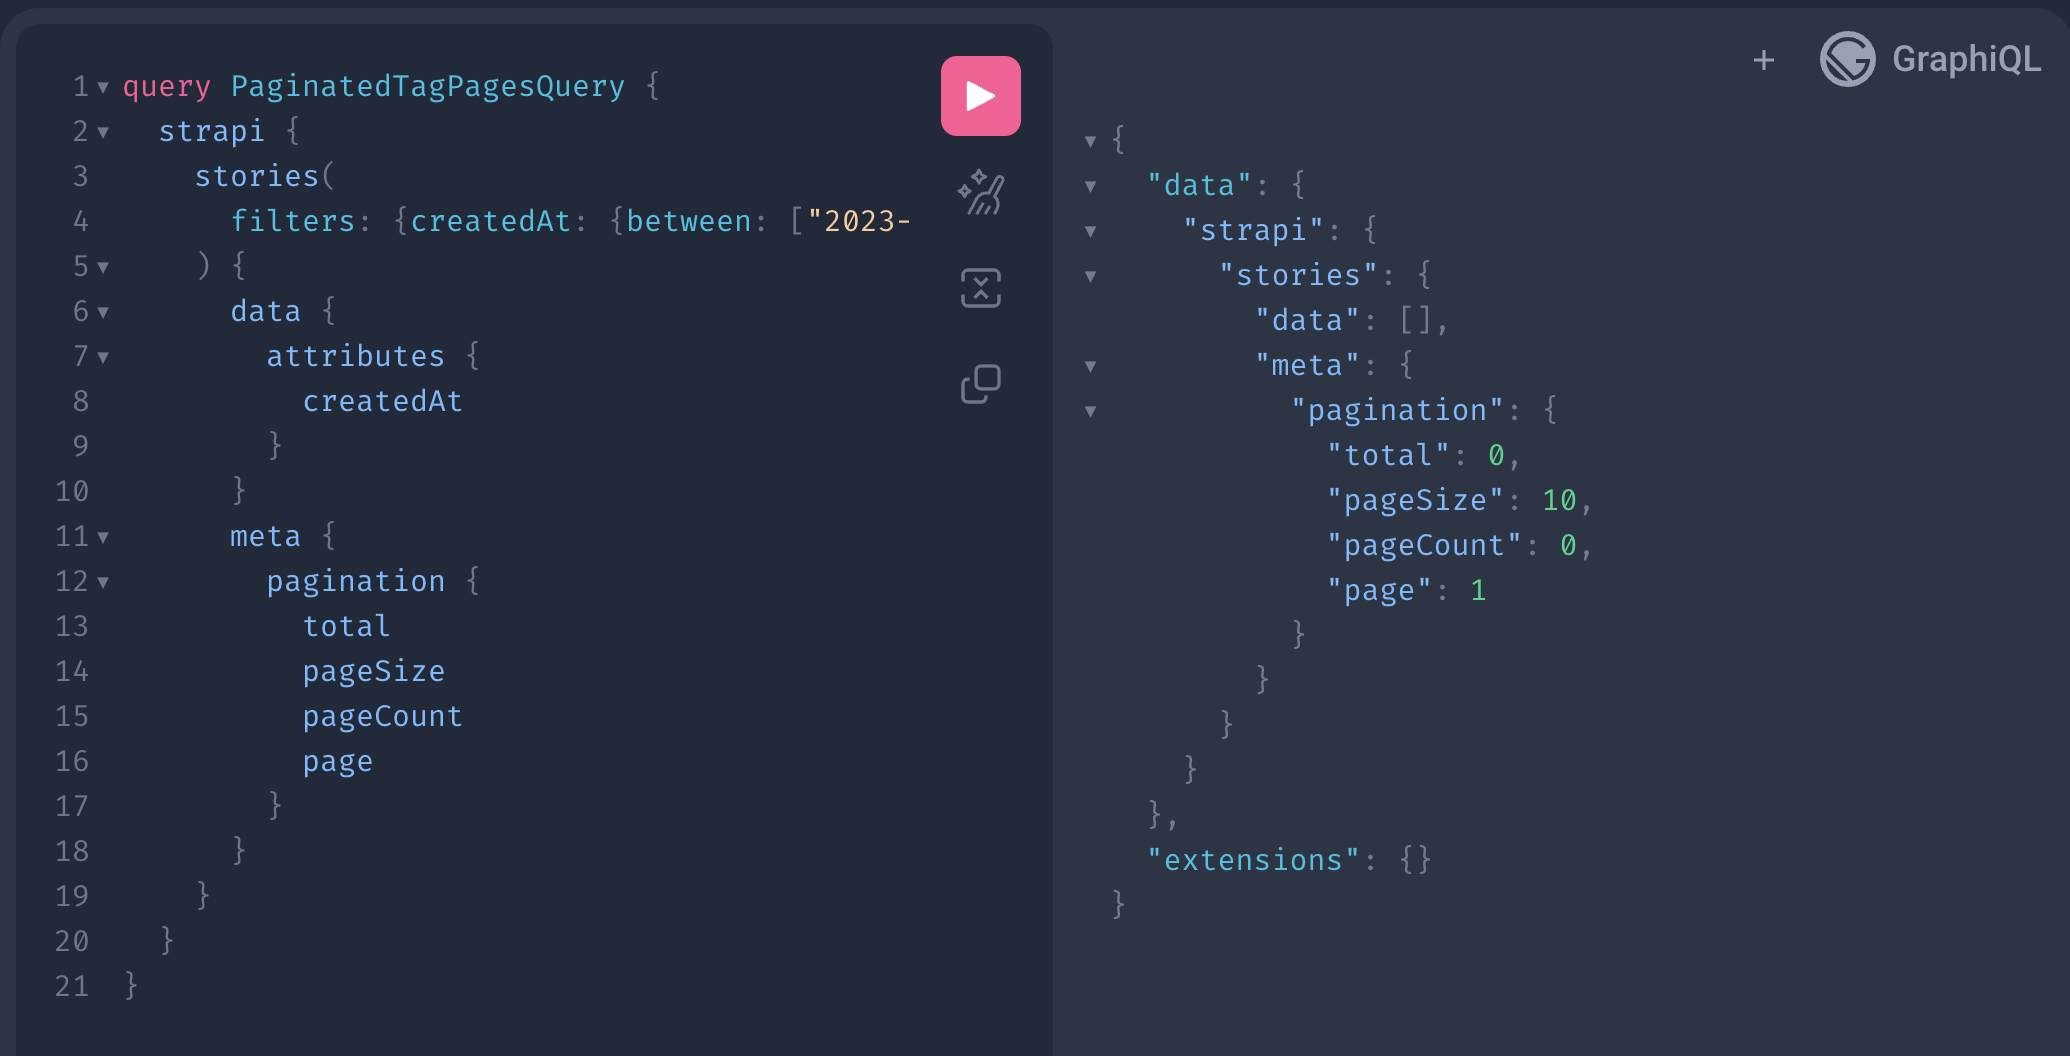
Task: Click the Gatsby logo in the header
Action: click(x=1848, y=59)
